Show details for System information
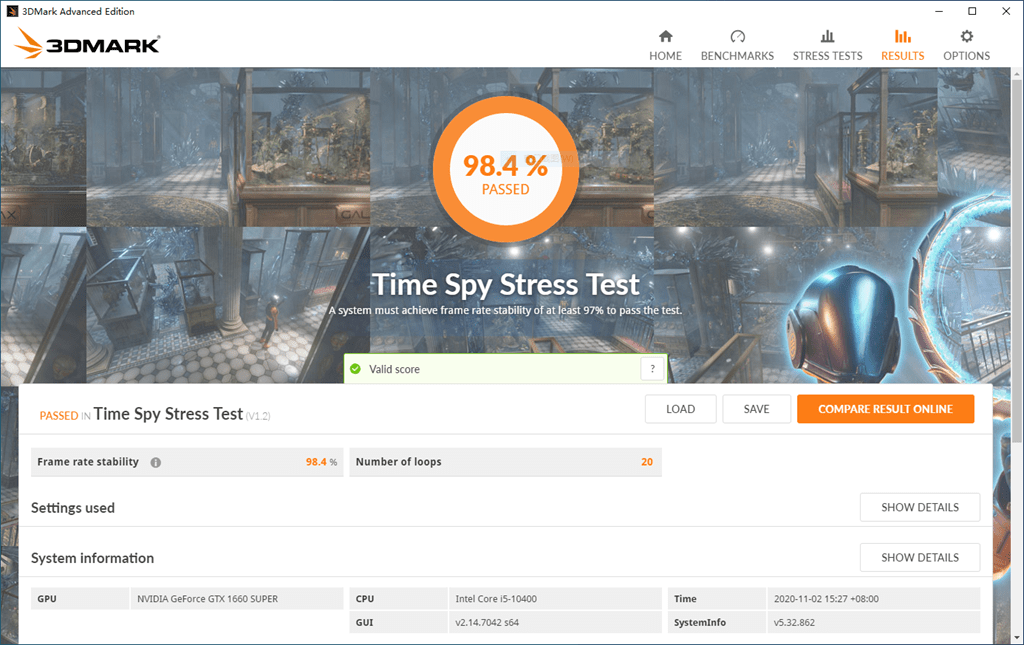Viewport: 1024px width, 645px height. click(x=920, y=558)
